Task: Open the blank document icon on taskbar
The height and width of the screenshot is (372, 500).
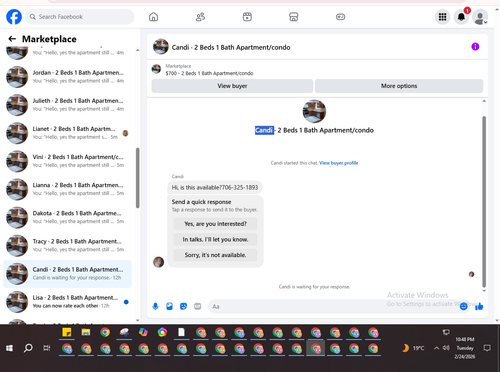Action: (x=181, y=332)
